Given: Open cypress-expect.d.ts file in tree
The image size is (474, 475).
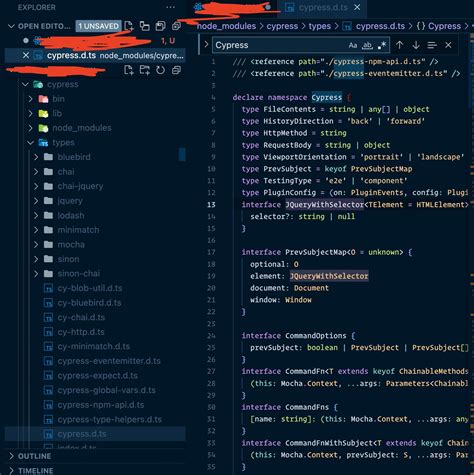Looking at the screenshot, I should point(97,376).
